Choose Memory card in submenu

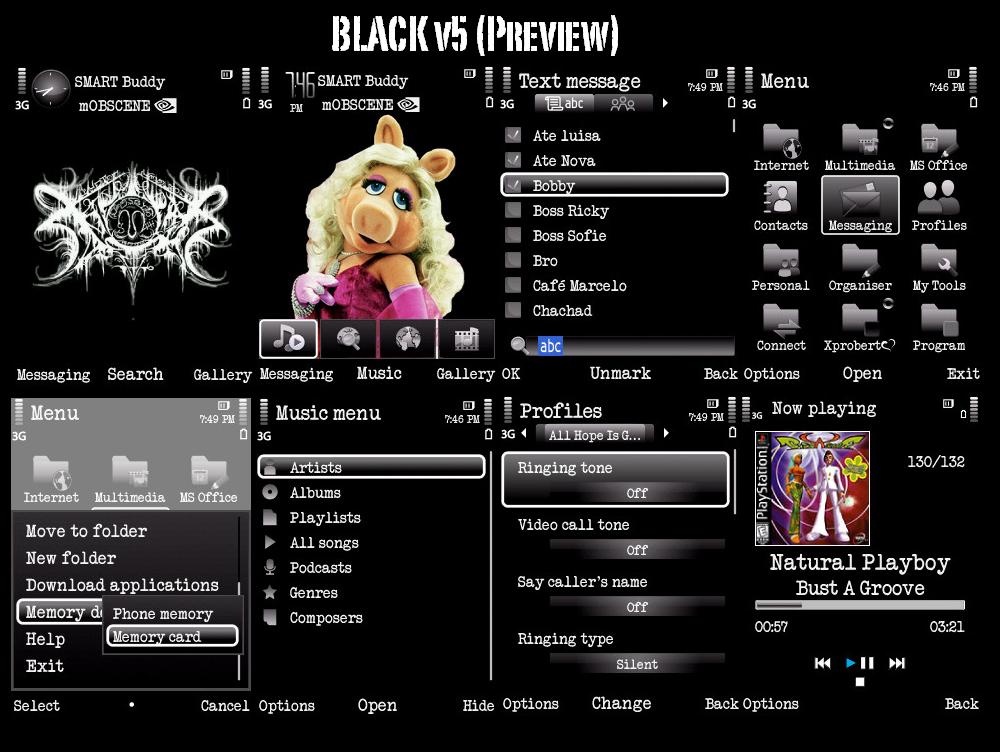(x=172, y=637)
